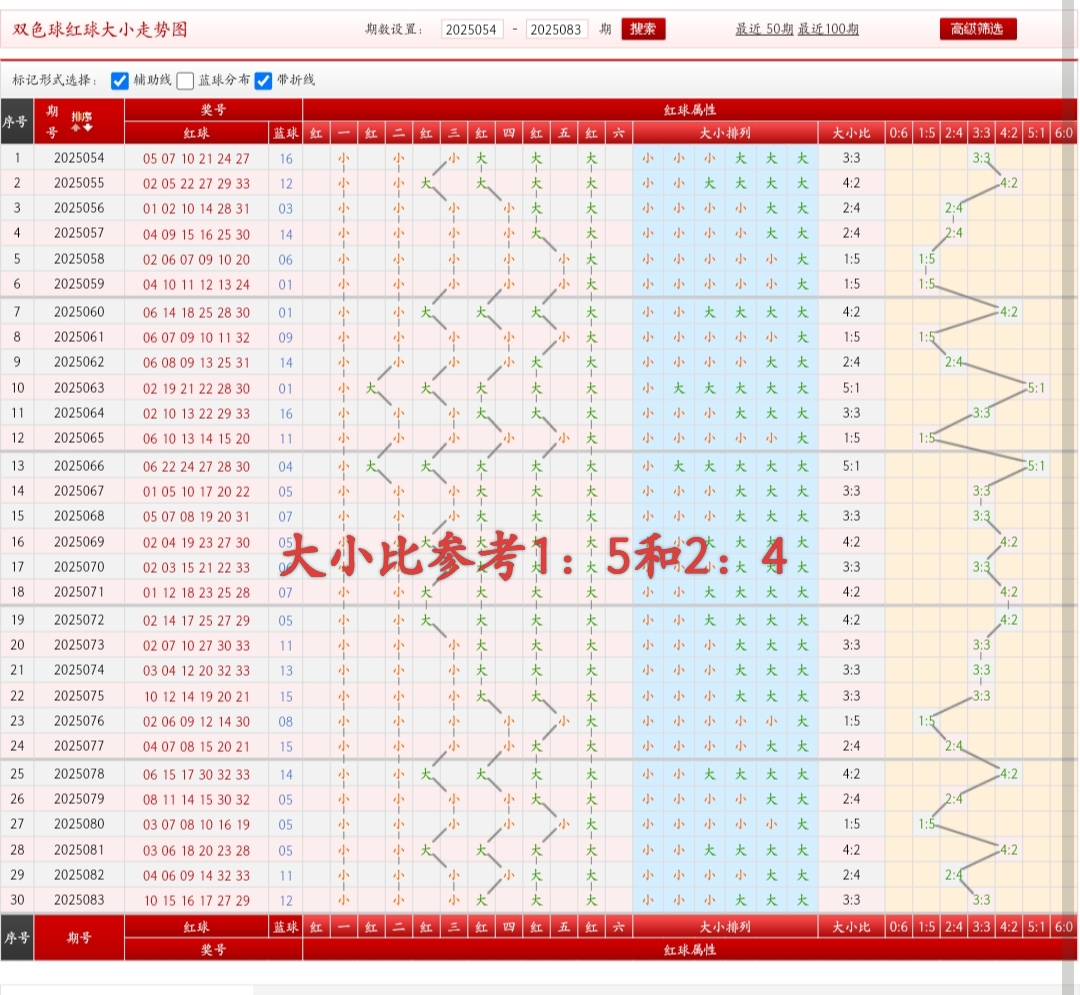Click the descending sort arrow in 期号 header

(x=87, y=127)
